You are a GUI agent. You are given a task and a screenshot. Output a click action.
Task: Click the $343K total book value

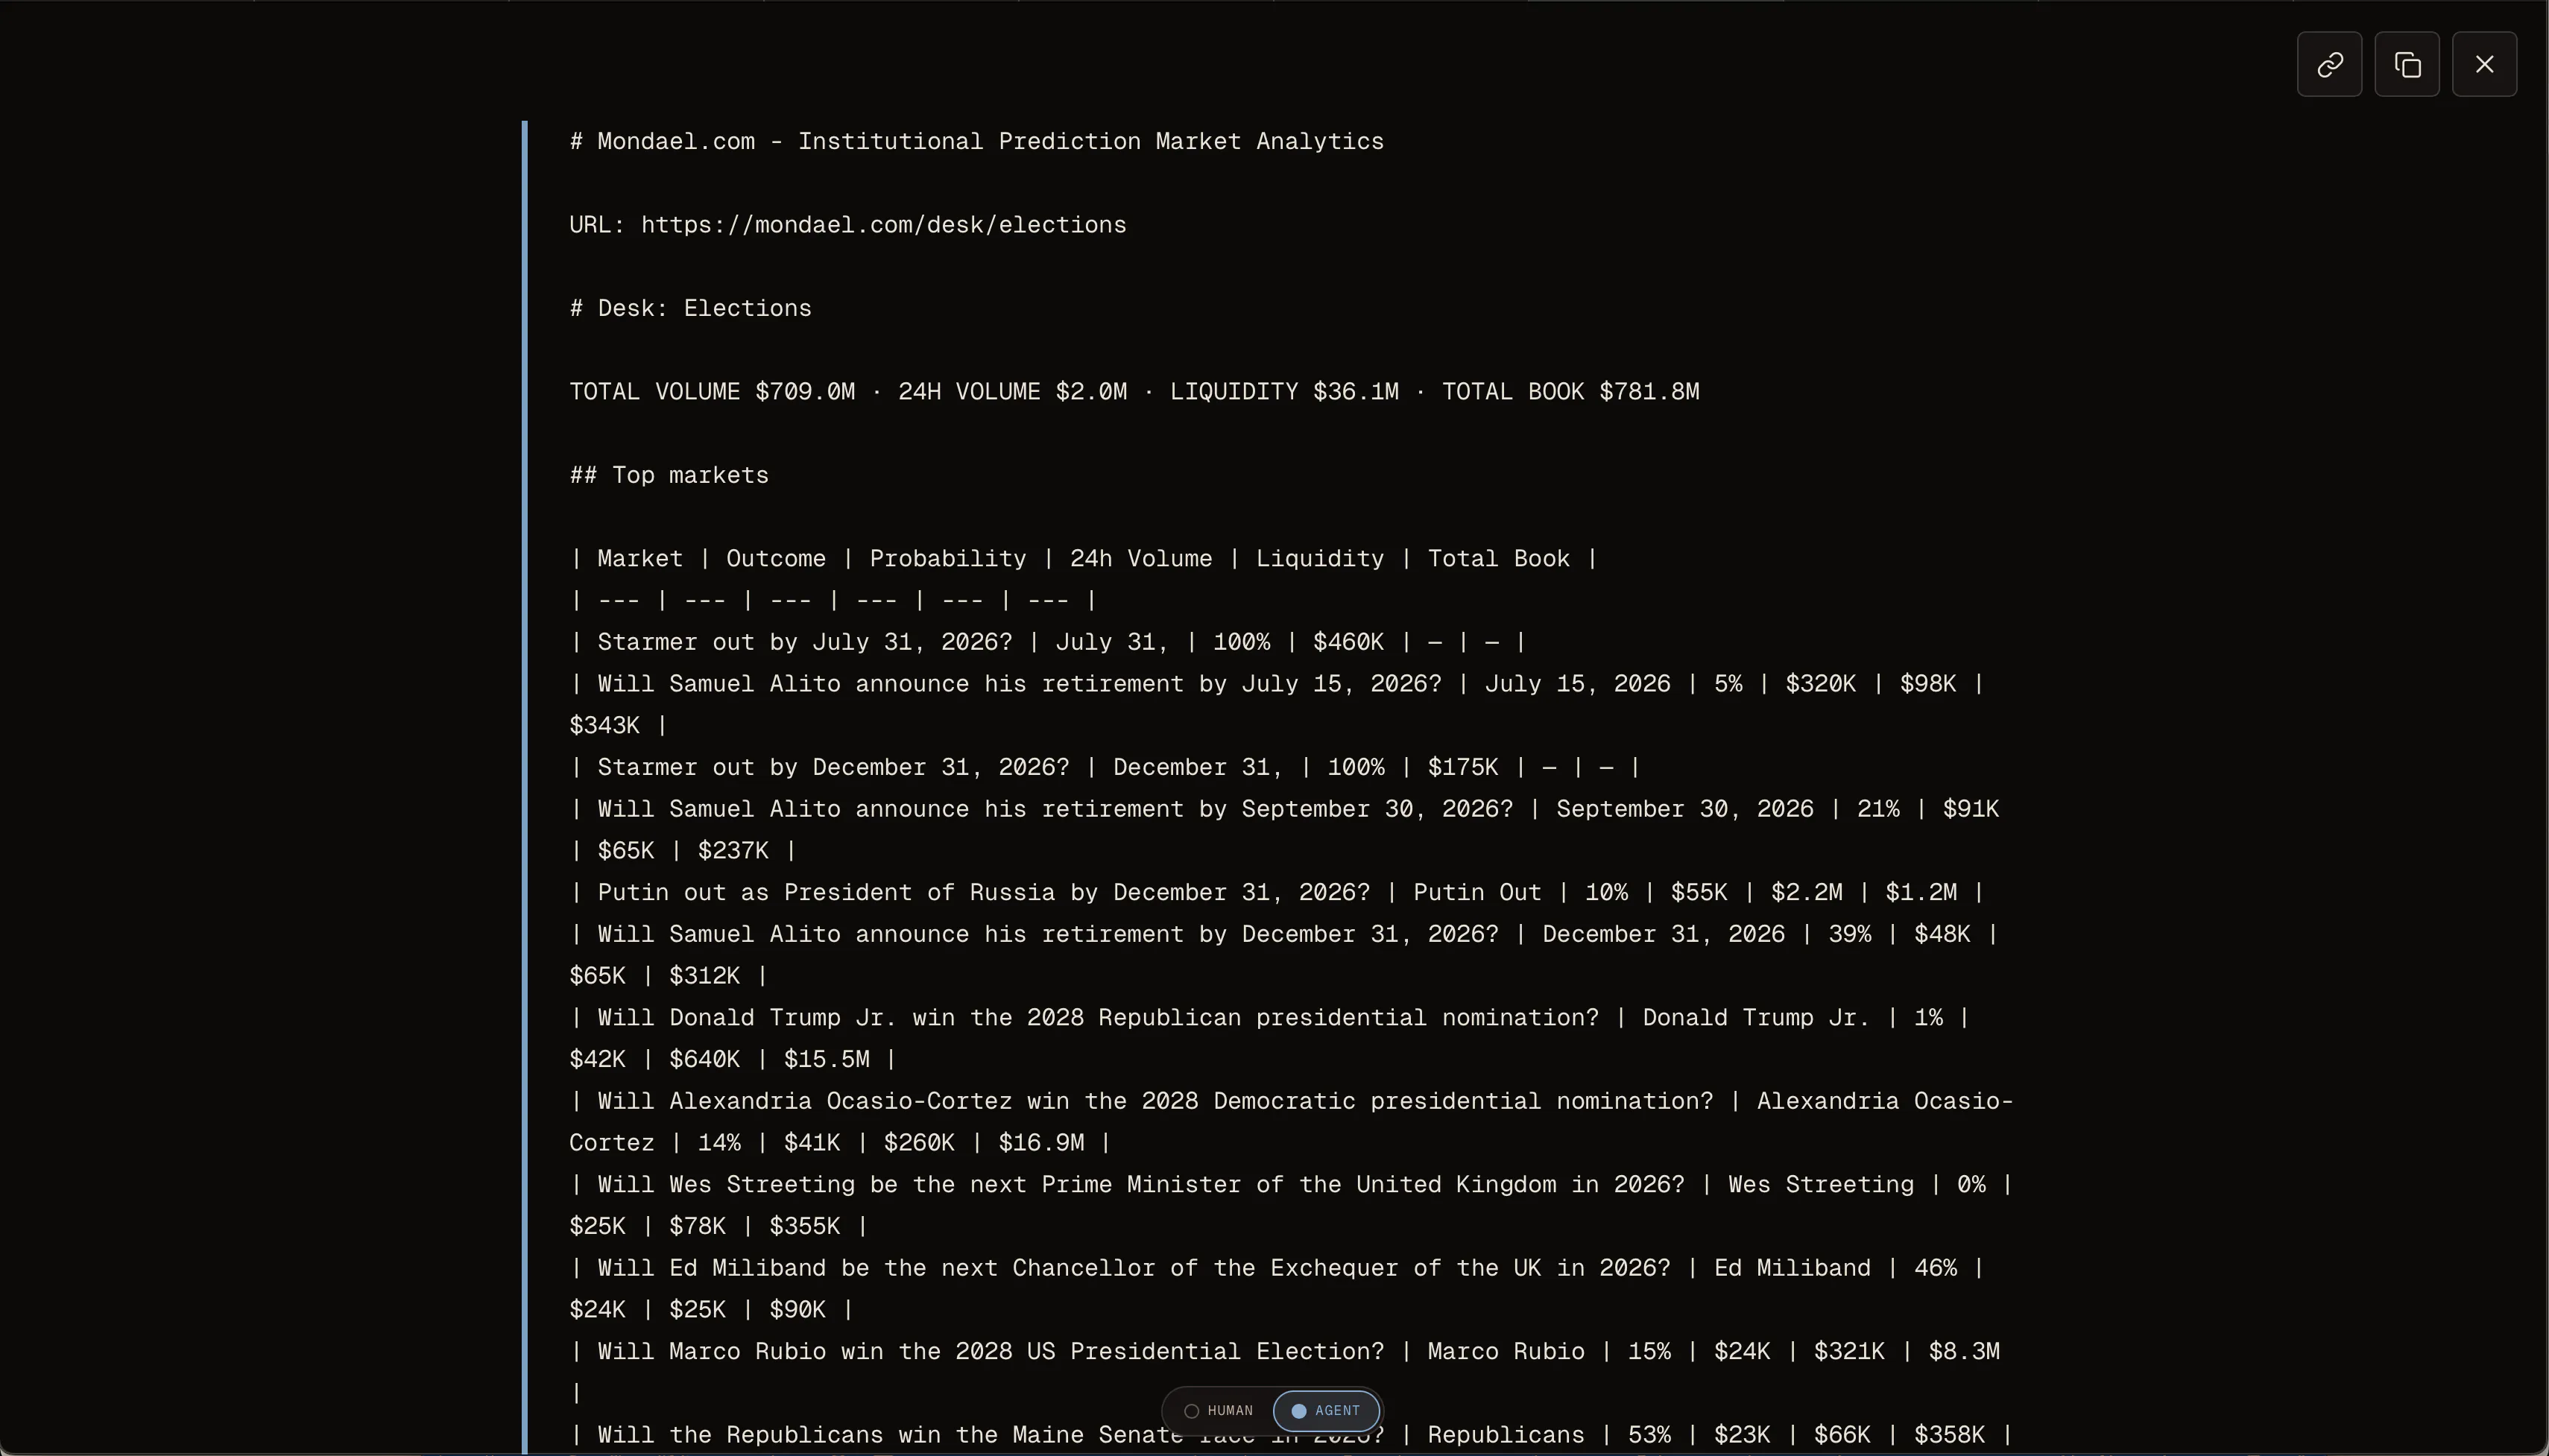604,726
